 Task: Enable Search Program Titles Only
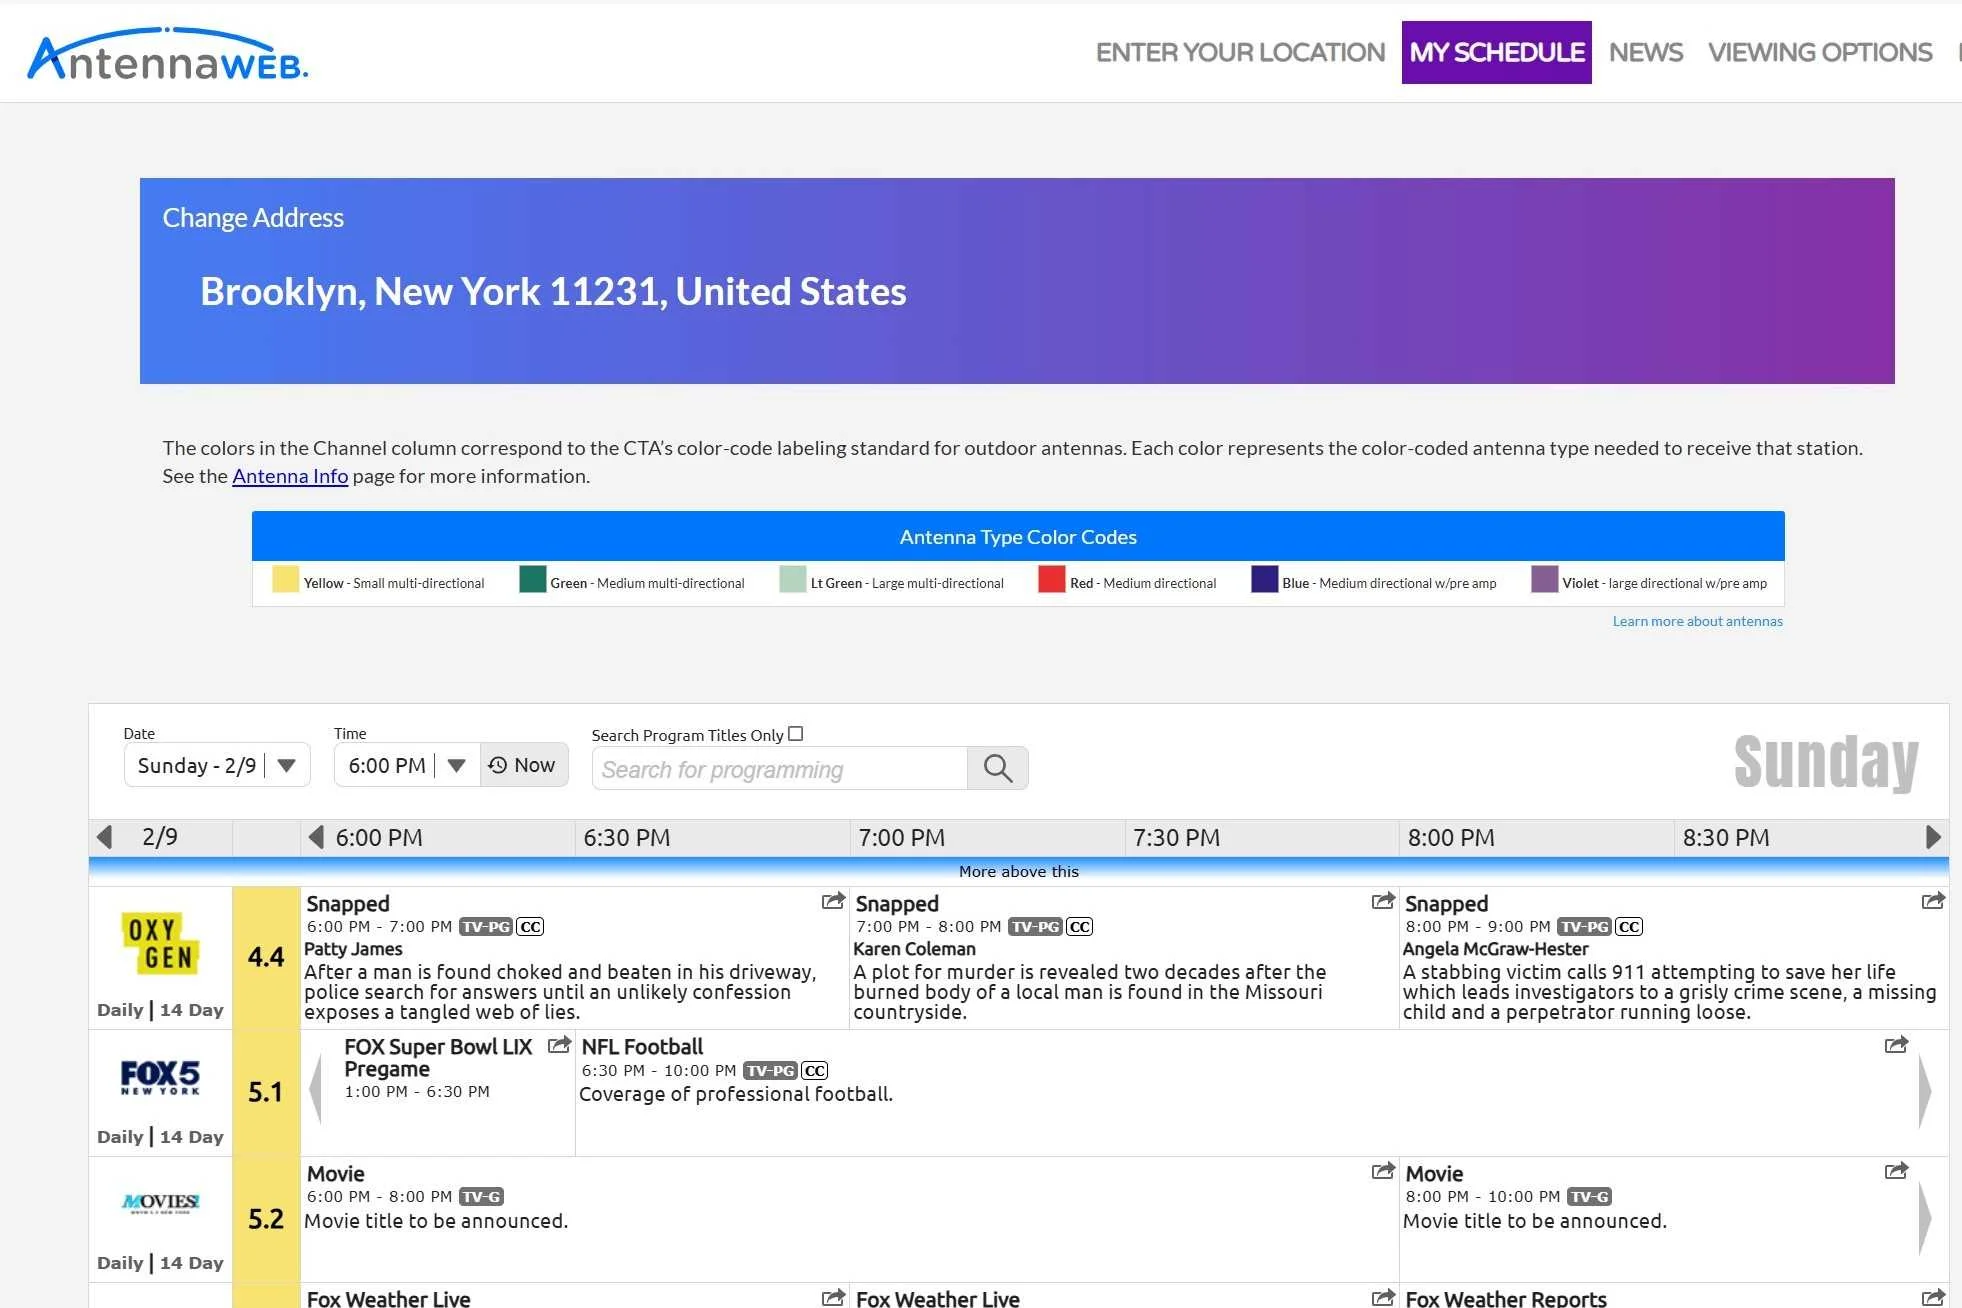tap(795, 733)
